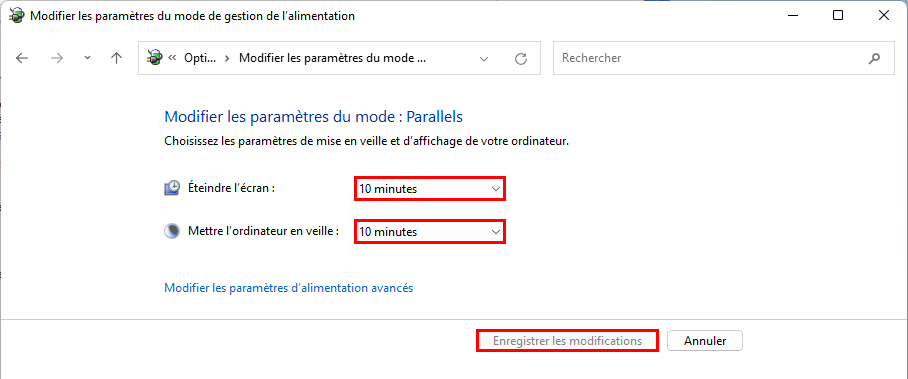
Task: Open the Mettre l'ordinateur en veille dropdown
Action: pos(430,232)
